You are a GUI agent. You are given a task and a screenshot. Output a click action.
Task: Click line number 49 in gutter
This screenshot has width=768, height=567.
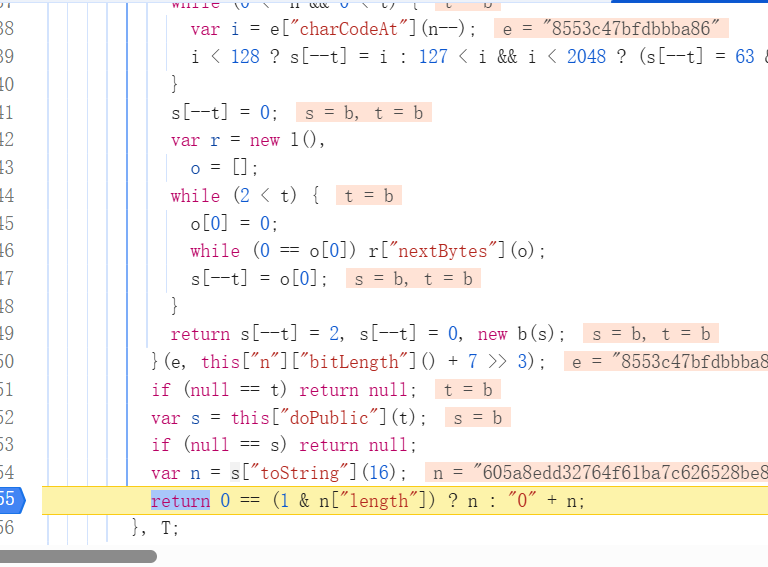7,334
